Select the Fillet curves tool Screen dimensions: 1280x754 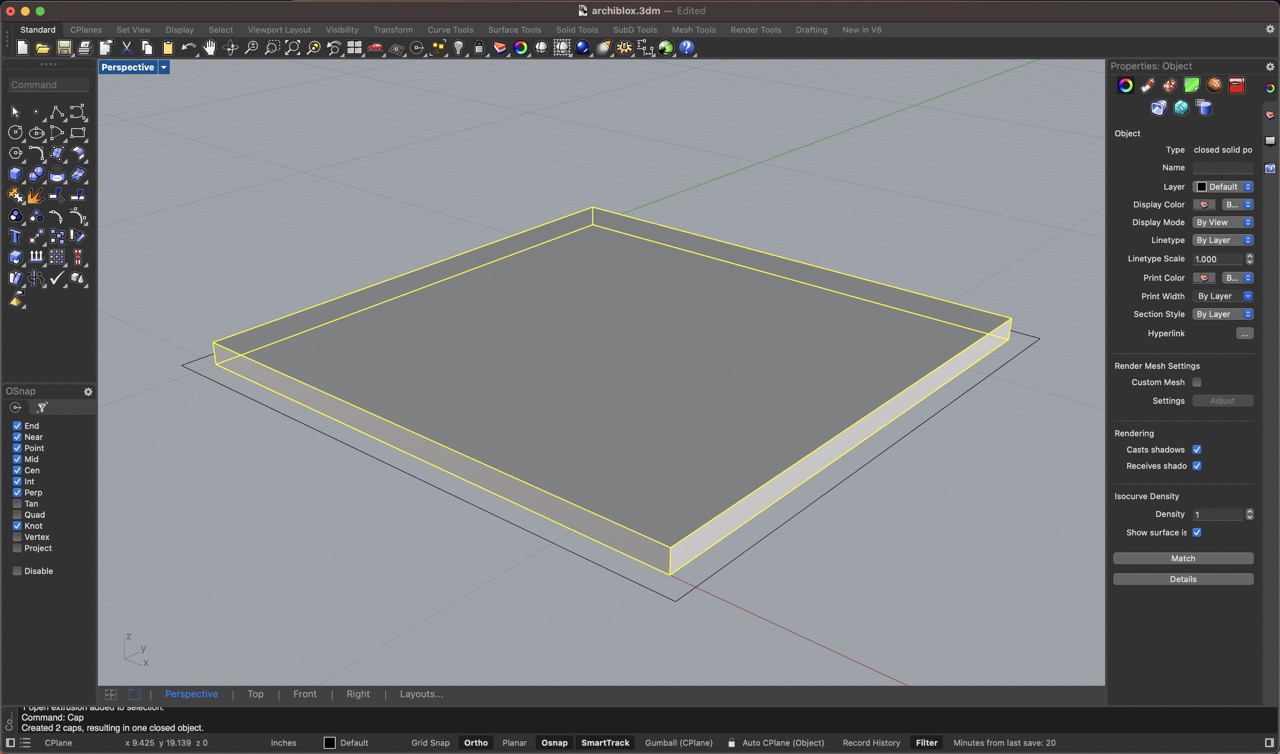[x=36, y=153]
